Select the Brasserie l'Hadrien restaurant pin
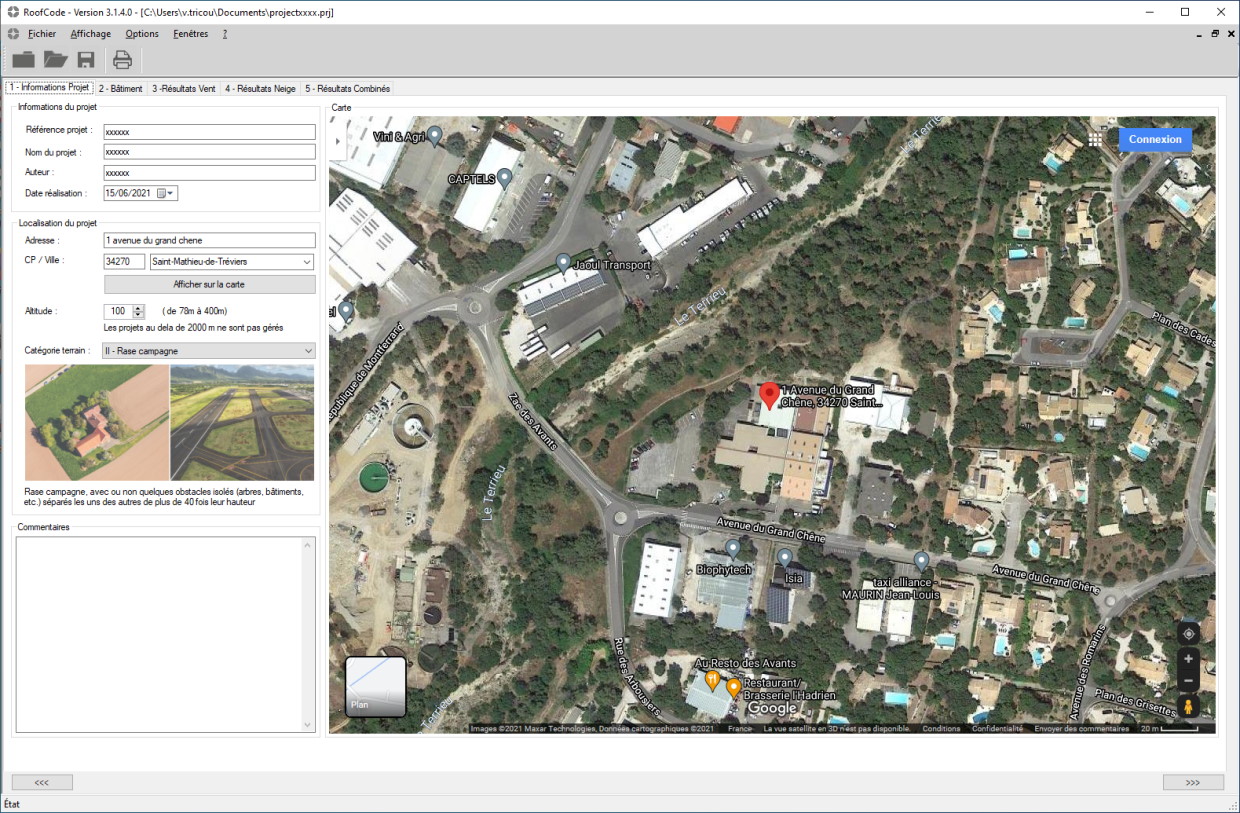The height and width of the screenshot is (813, 1240). (x=733, y=688)
